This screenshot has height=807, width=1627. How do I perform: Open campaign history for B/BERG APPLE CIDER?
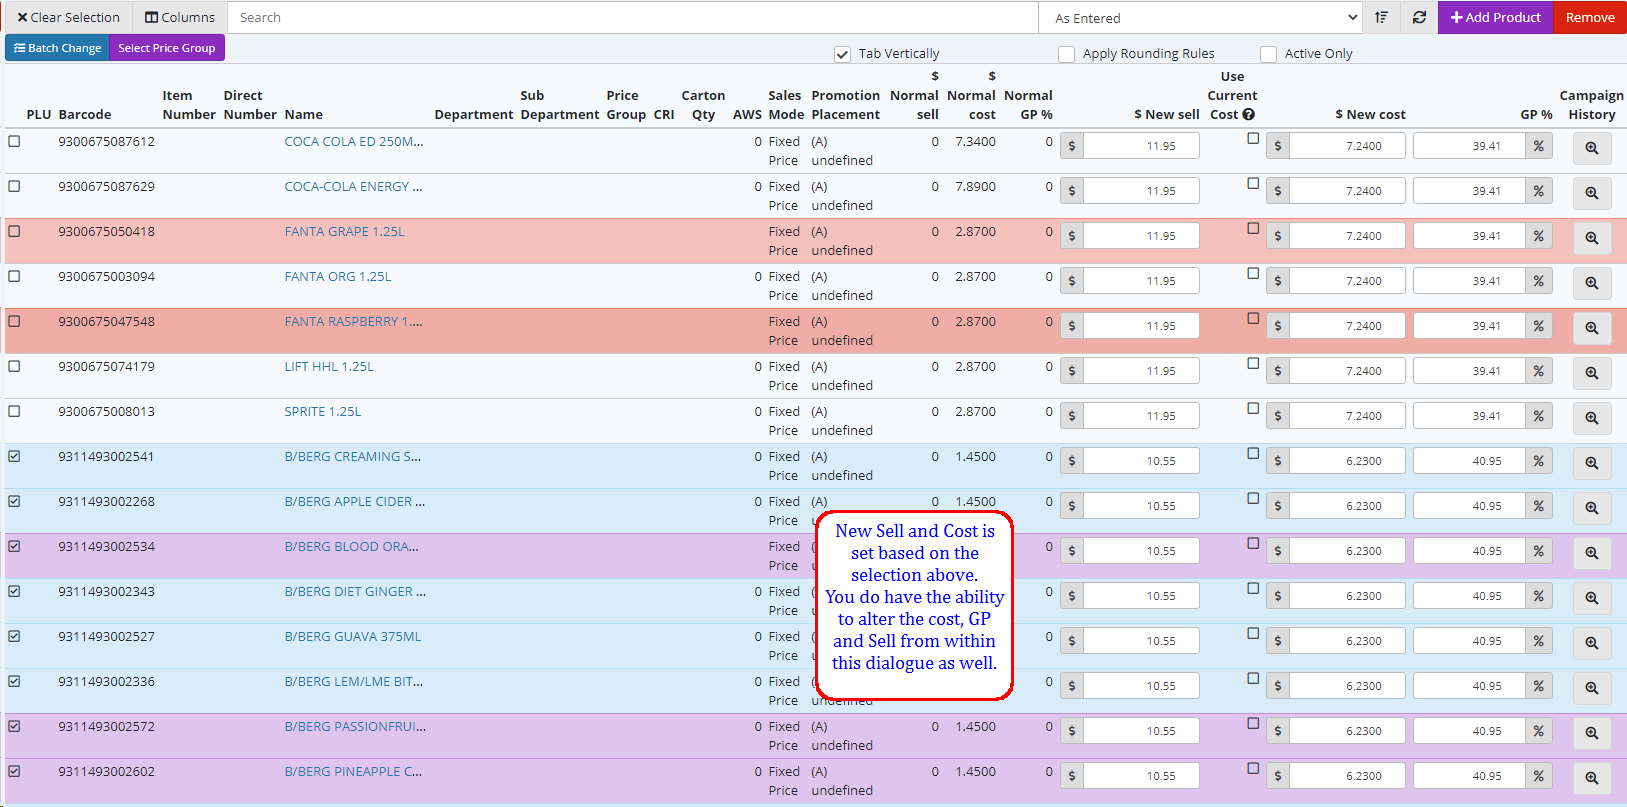click(1591, 508)
